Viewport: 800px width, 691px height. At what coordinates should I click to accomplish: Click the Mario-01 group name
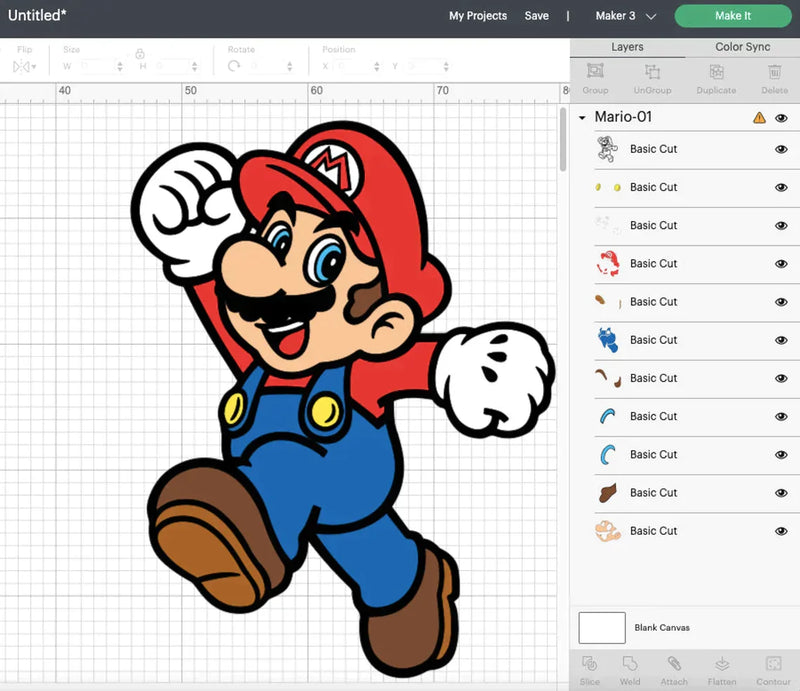[x=623, y=117]
